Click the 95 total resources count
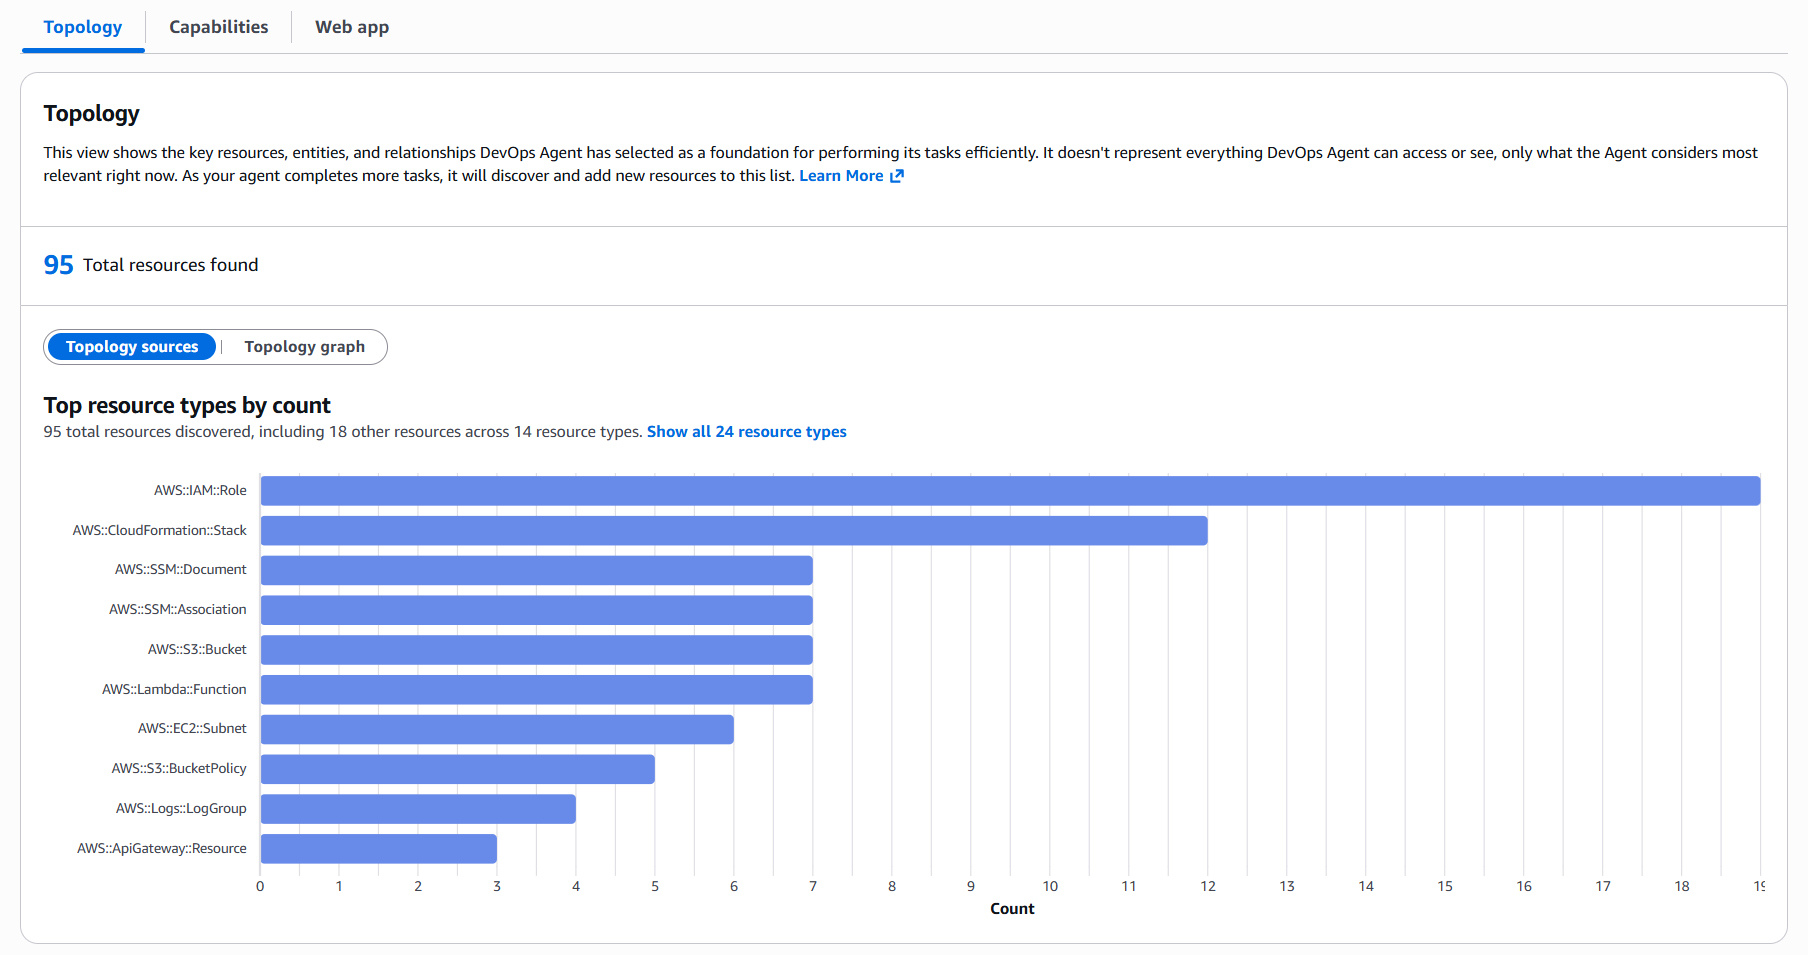Screen dimensions: 1808x955 (x=58, y=265)
